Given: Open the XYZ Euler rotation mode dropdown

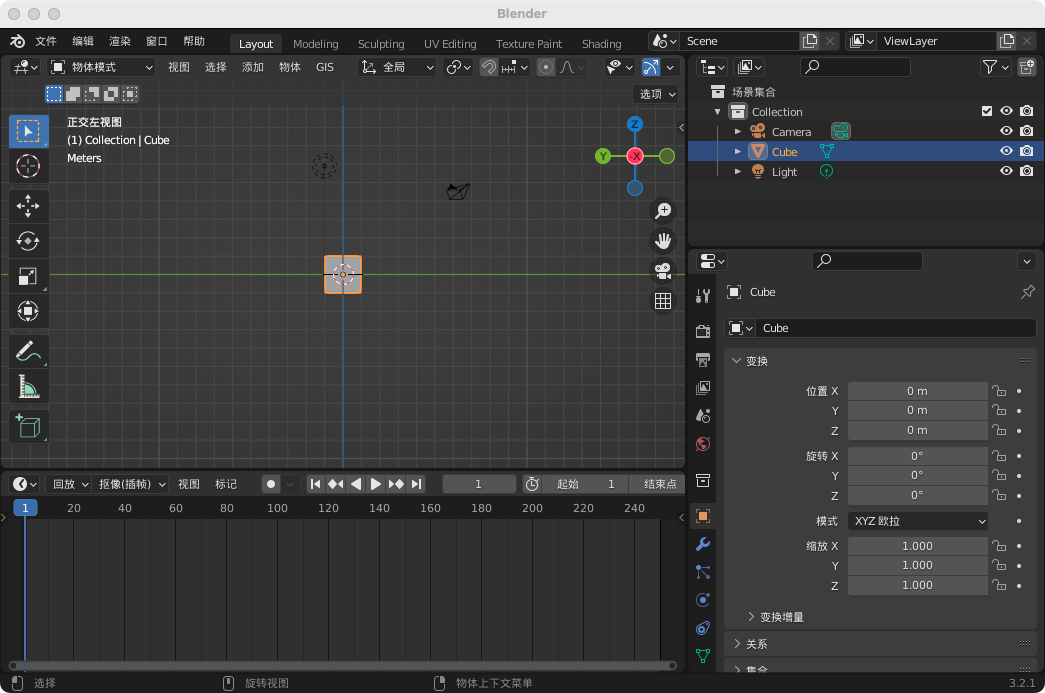Looking at the screenshot, I should click(x=918, y=521).
